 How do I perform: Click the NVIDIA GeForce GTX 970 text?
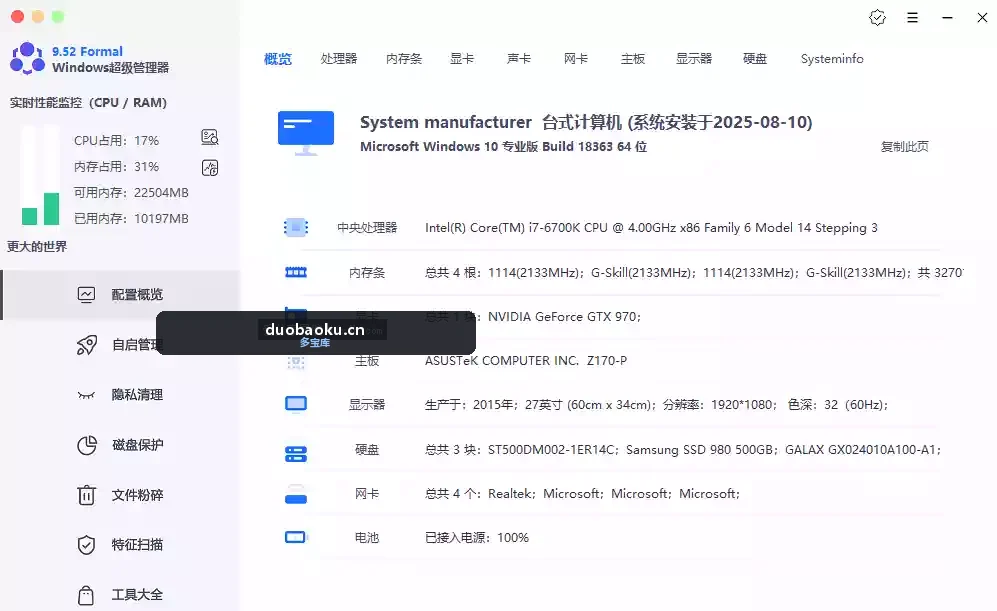565,317
